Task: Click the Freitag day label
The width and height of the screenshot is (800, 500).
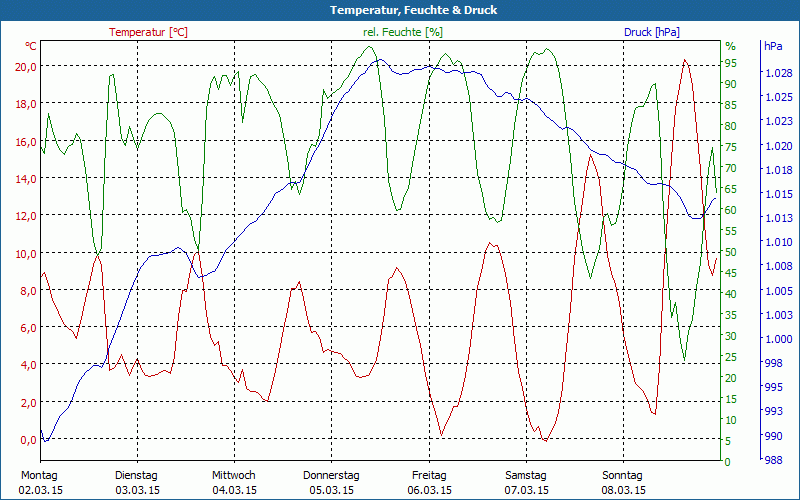Action: (429, 475)
